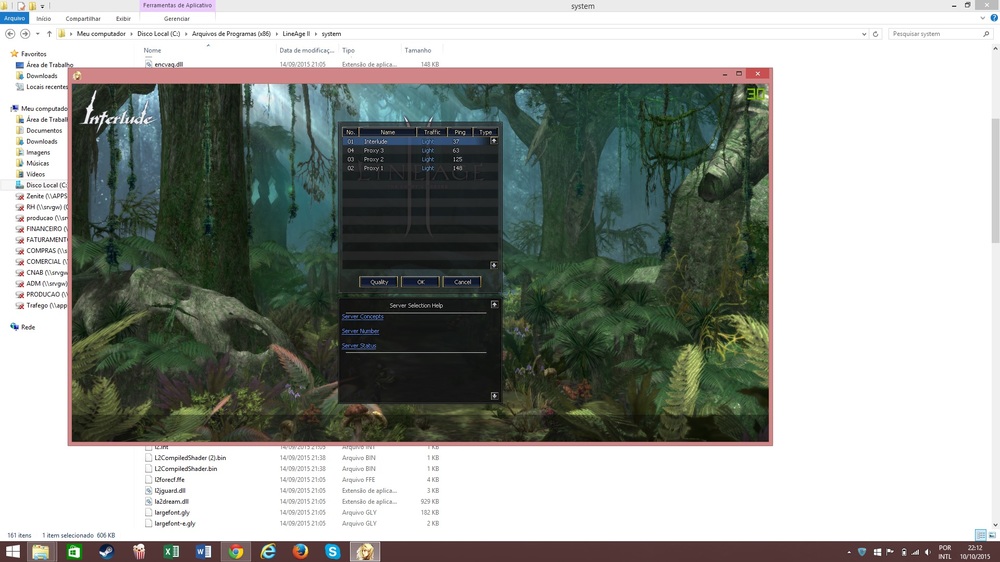Confirm server selection with OK
Screen dimensions: 1000x562
coord(421,282)
